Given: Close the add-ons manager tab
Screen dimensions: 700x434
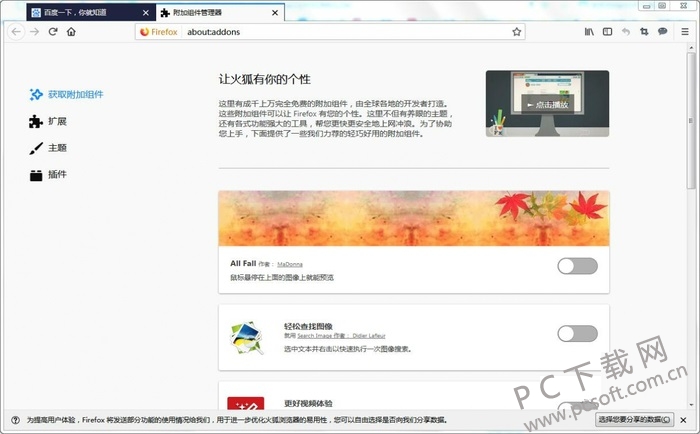Looking at the screenshot, I should tap(275, 13).
